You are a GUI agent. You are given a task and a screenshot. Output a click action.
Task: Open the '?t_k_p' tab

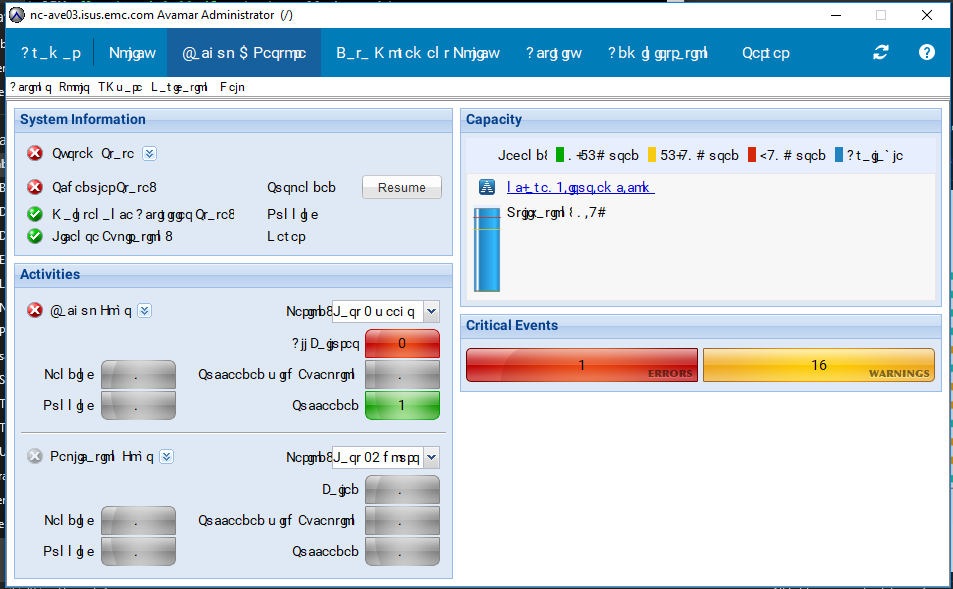point(50,53)
